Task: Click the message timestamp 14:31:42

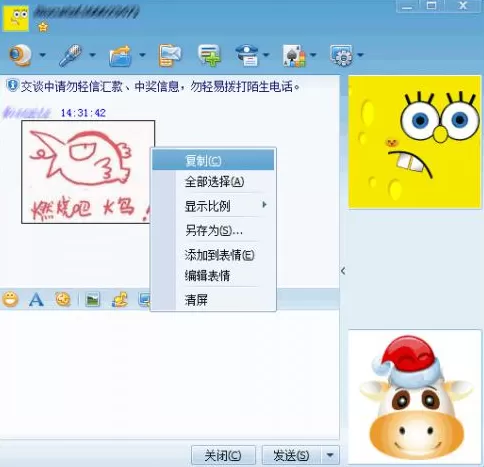Action: [83, 113]
